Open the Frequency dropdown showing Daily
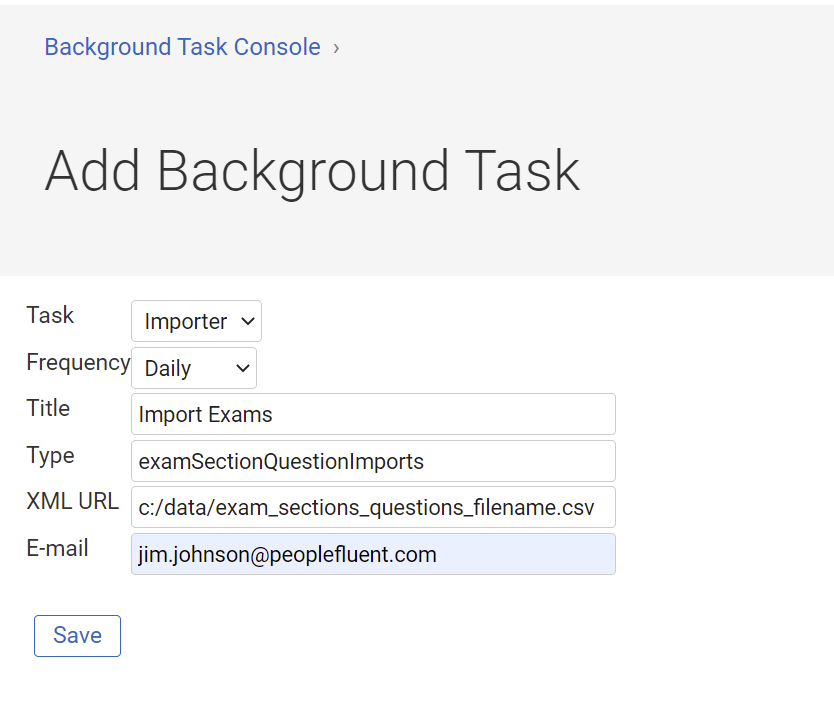This screenshot has height=716, width=834. (194, 368)
